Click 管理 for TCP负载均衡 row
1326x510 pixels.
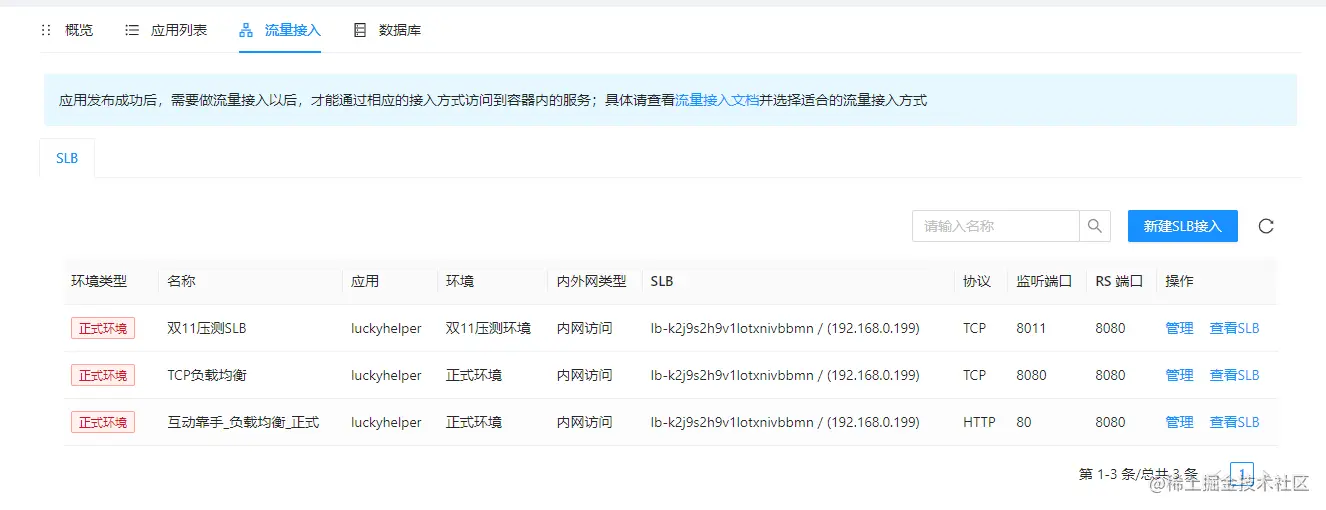click(1179, 375)
